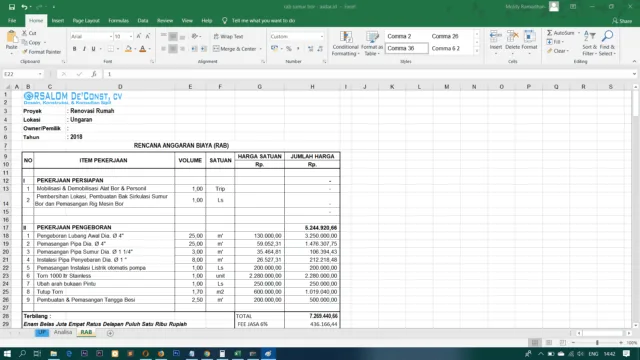Open text orientation options
The image size is (640, 360).
click(196, 36)
